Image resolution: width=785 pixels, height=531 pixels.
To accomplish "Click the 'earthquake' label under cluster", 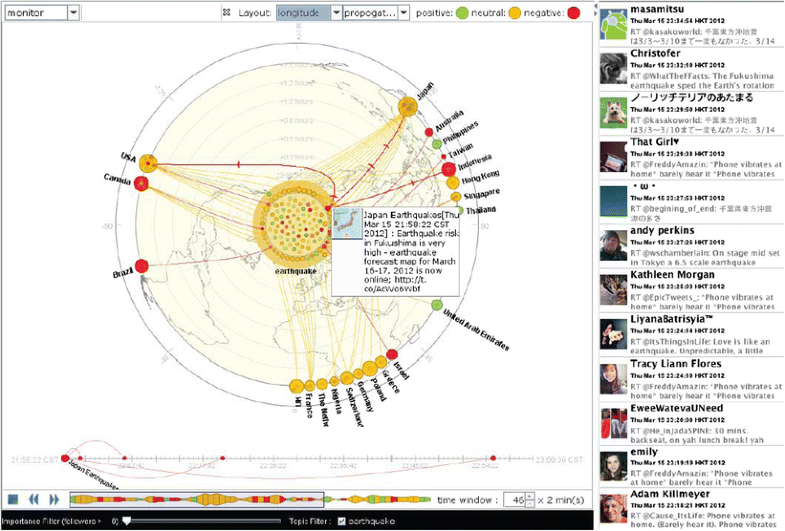I will click(x=295, y=271).
